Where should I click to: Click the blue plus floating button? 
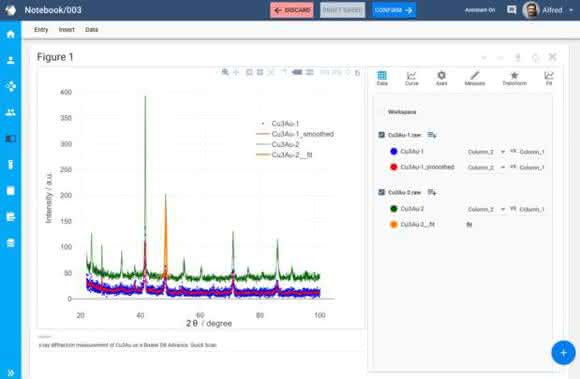point(563,353)
